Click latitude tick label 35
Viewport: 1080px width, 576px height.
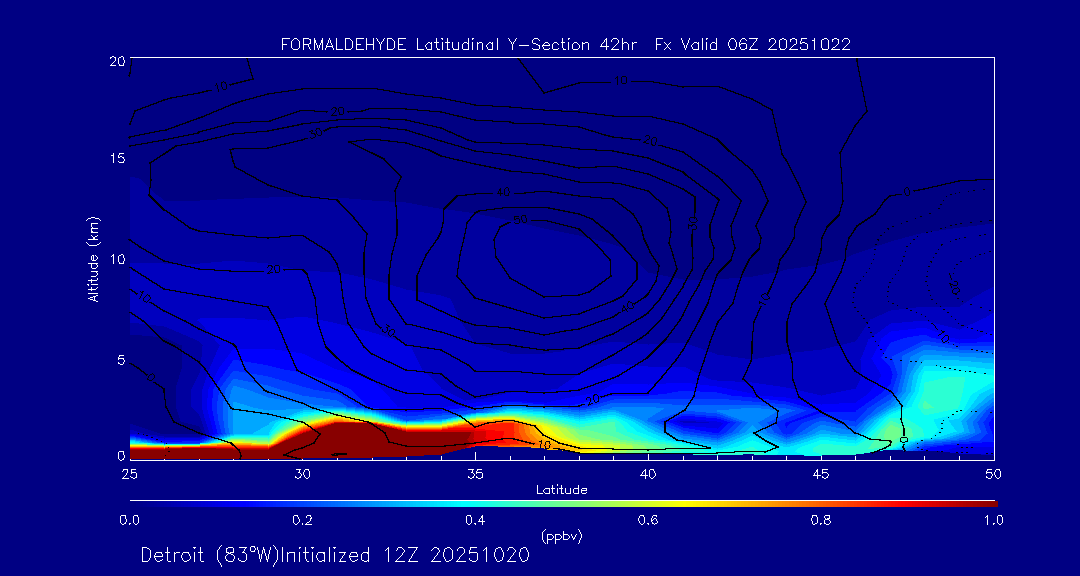coord(475,474)
